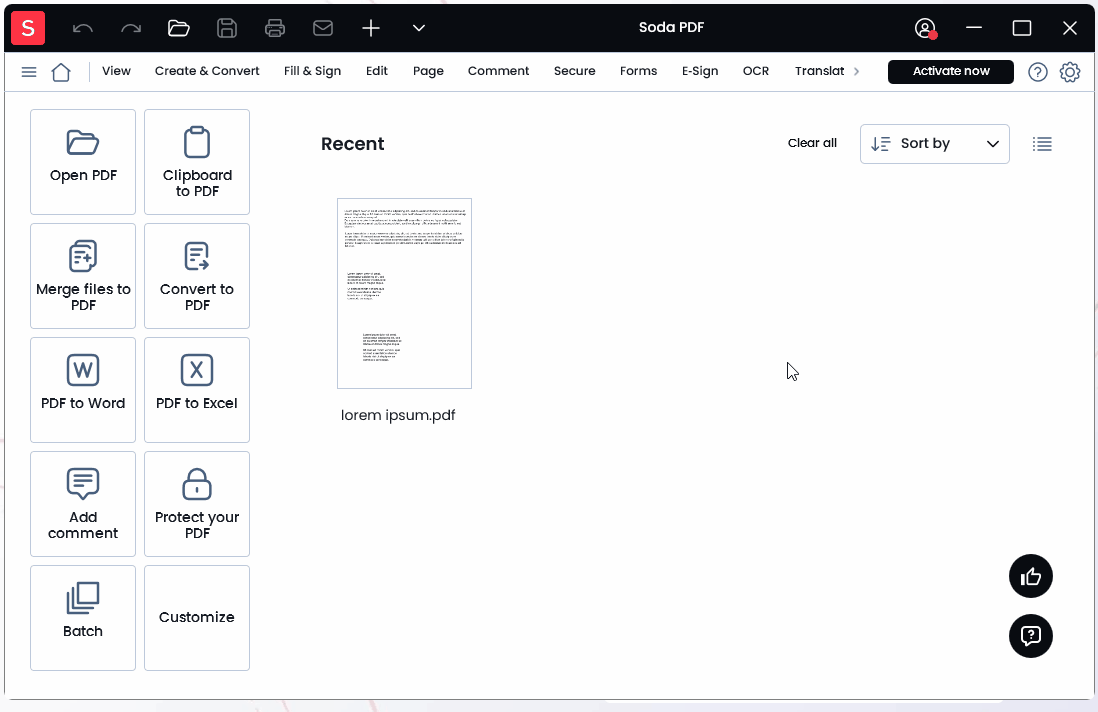Click the Clipboard to PDF tile
This screenshot has width=1098, height=712.
pos(197,162)
